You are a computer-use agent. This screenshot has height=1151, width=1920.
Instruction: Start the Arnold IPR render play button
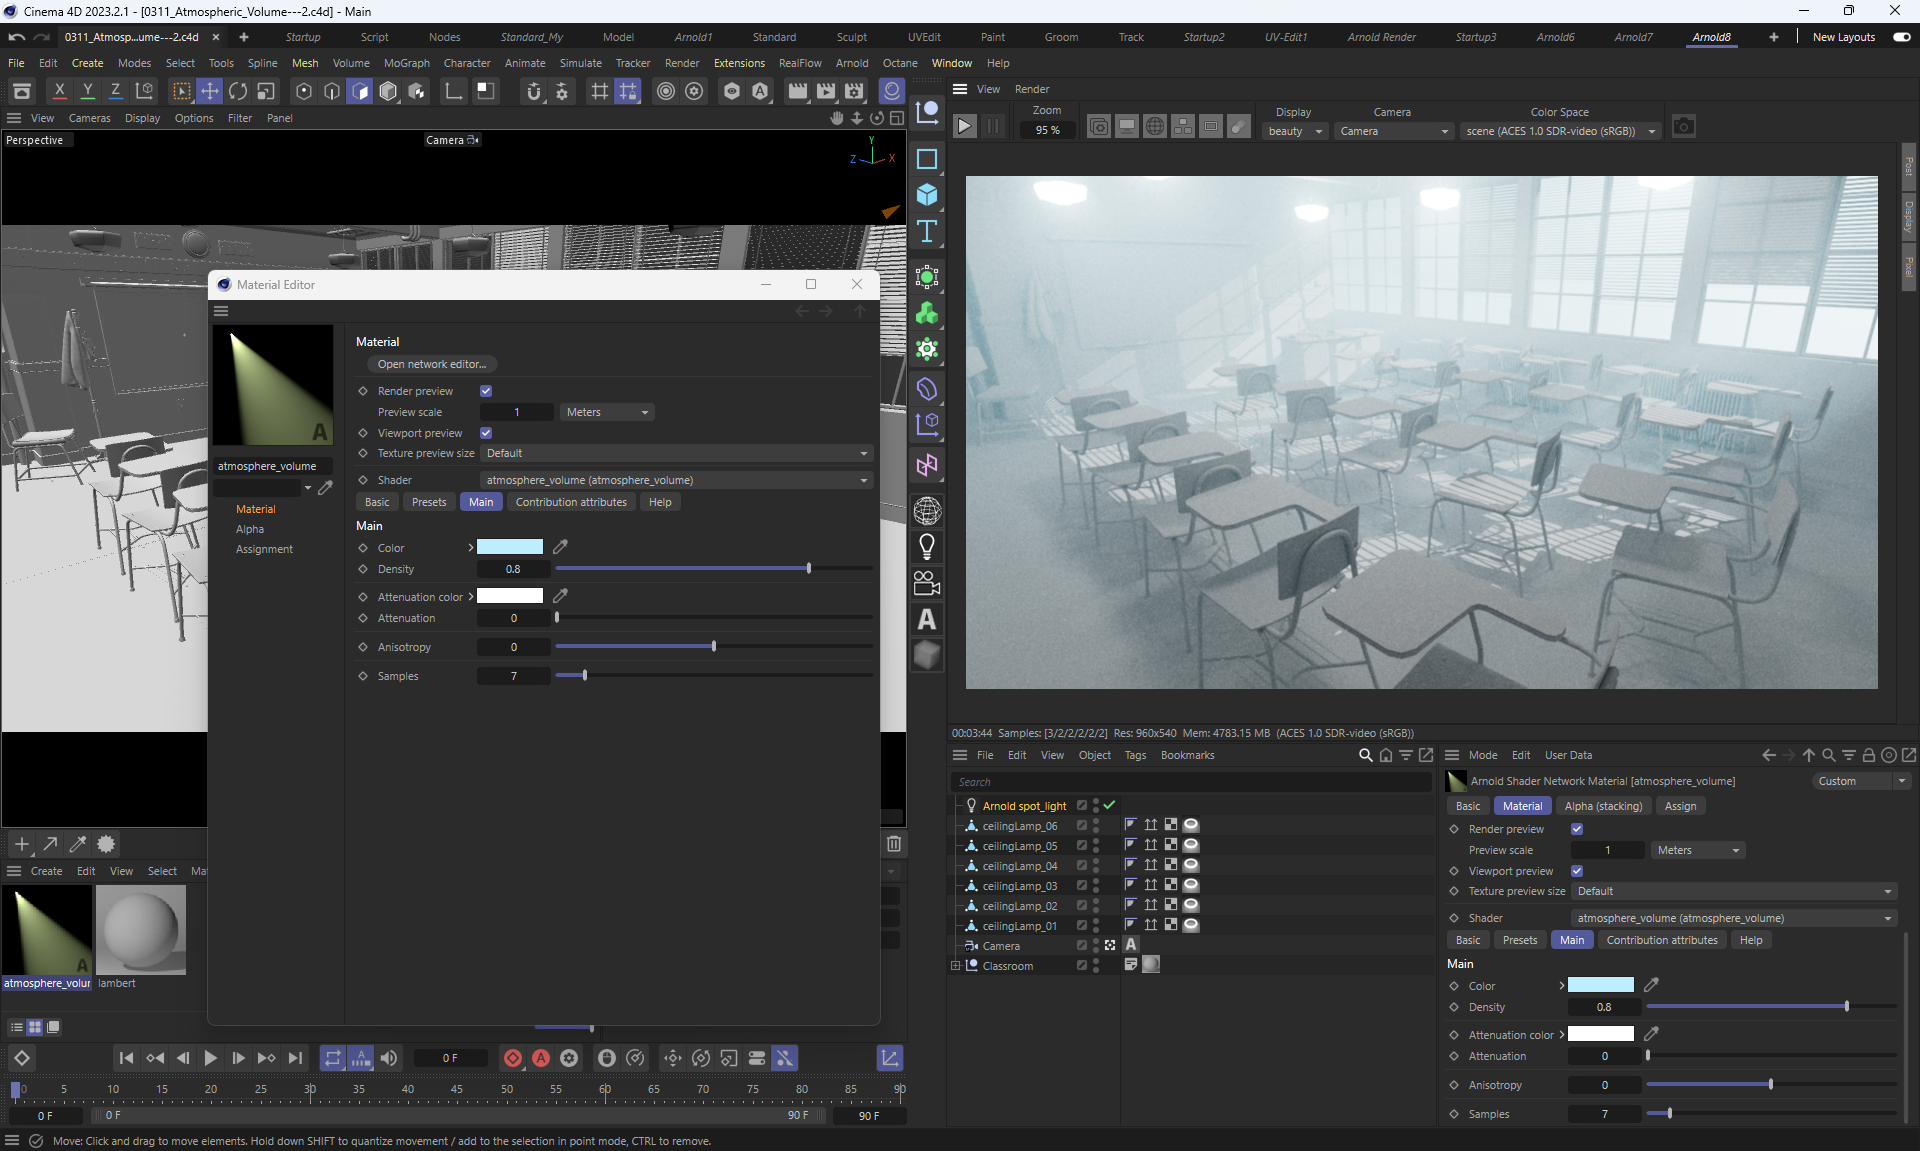click(964, 127)
